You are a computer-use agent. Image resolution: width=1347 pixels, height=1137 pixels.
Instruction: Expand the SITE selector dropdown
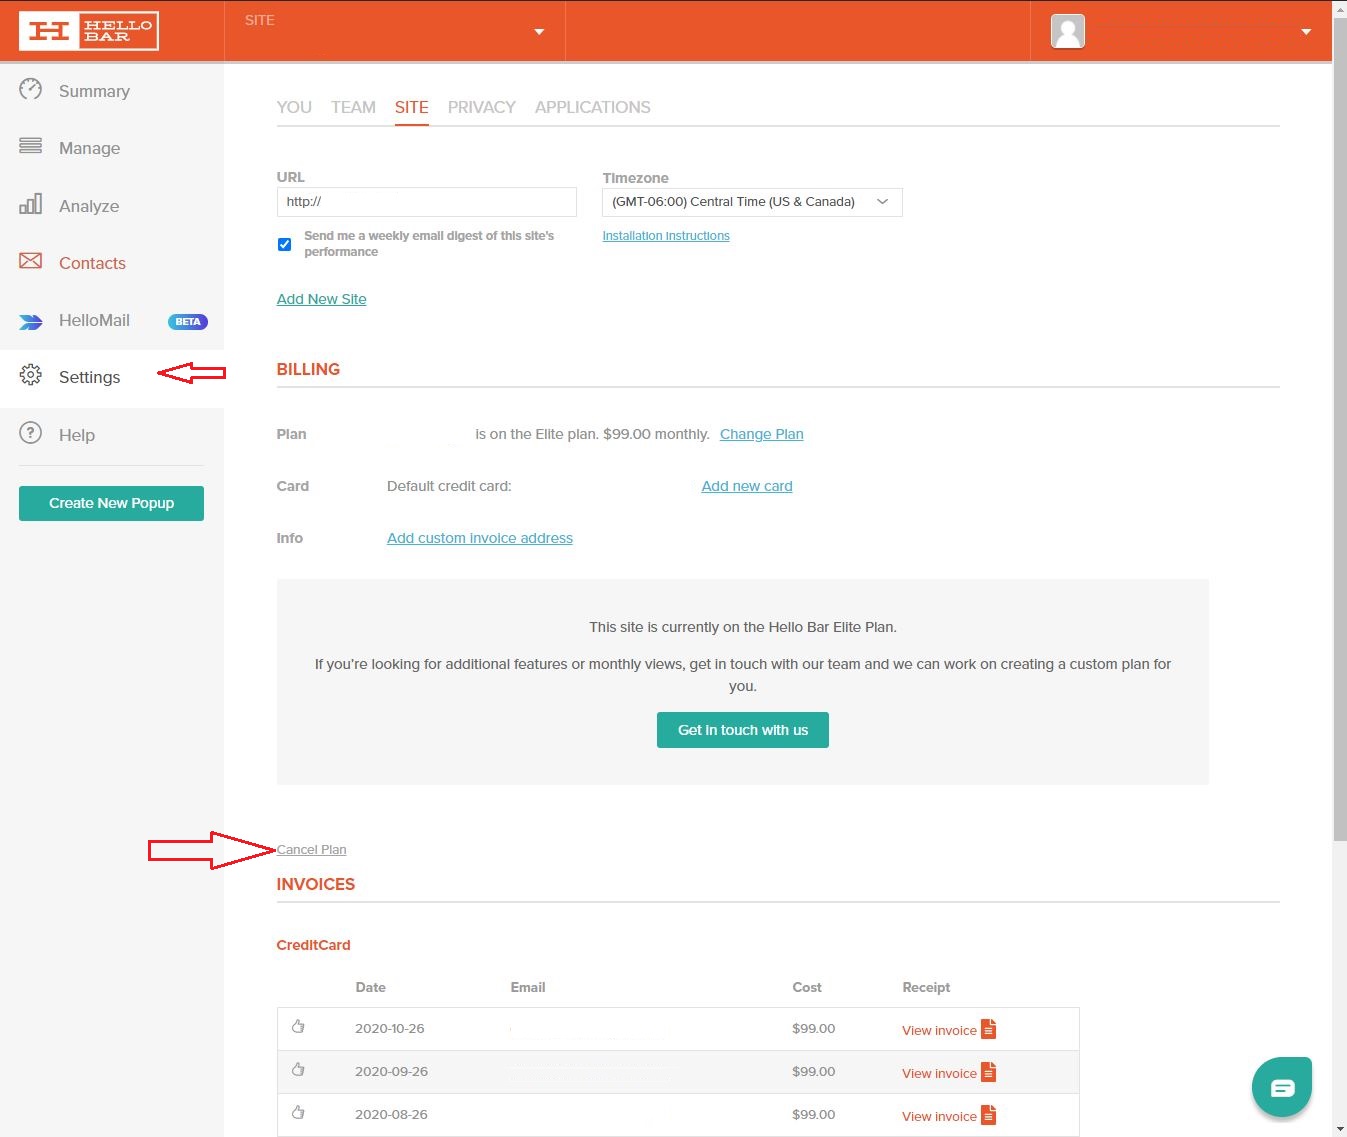click(x=539, y=32)
